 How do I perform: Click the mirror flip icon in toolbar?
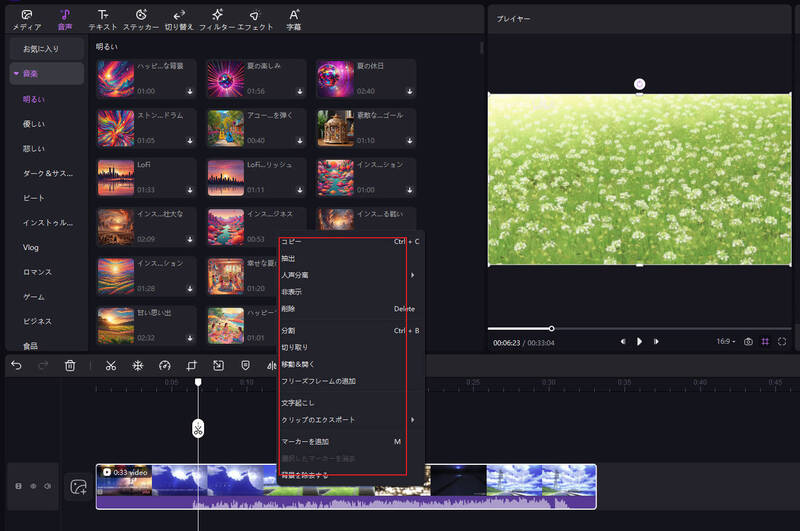[272, 365]
